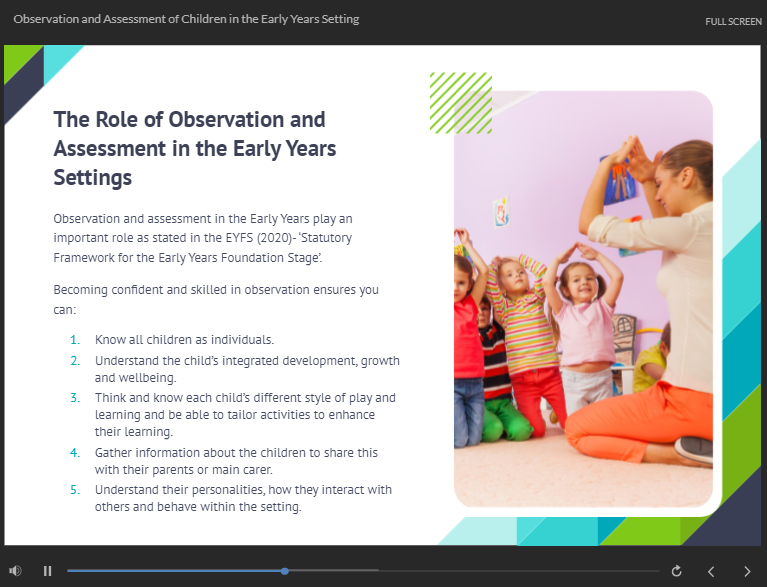
Task: Enter FULL SCREEN mode
Action: click(733, 22)
